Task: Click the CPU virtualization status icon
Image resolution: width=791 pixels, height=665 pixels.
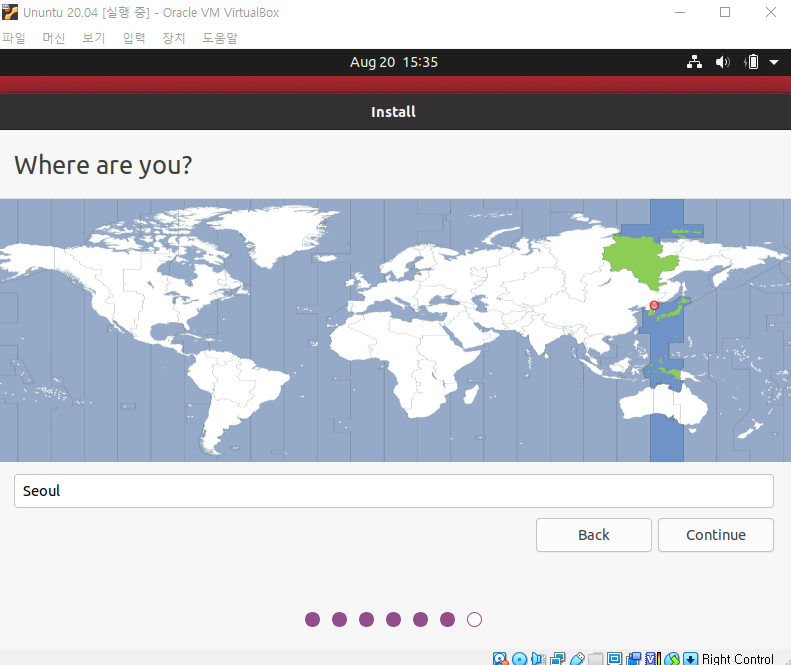Action: pos(653,658)
